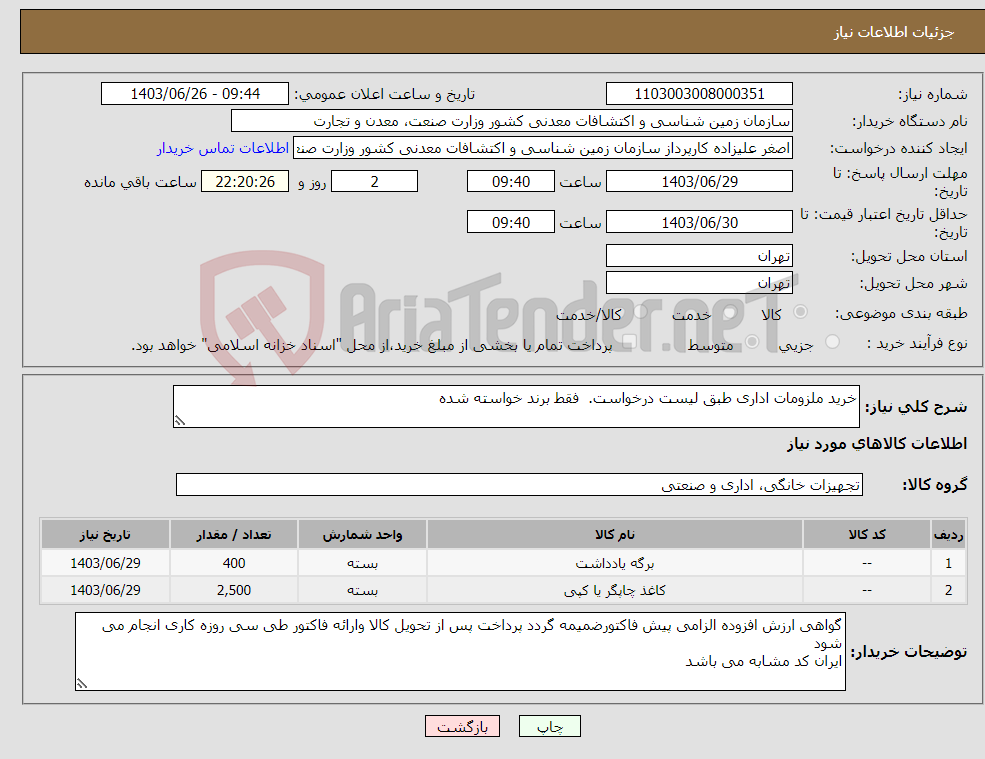Click the resize handle of buyer notes textarea
Image resolution: width=985 pixels, height=759 pixels.
[82, 684]
